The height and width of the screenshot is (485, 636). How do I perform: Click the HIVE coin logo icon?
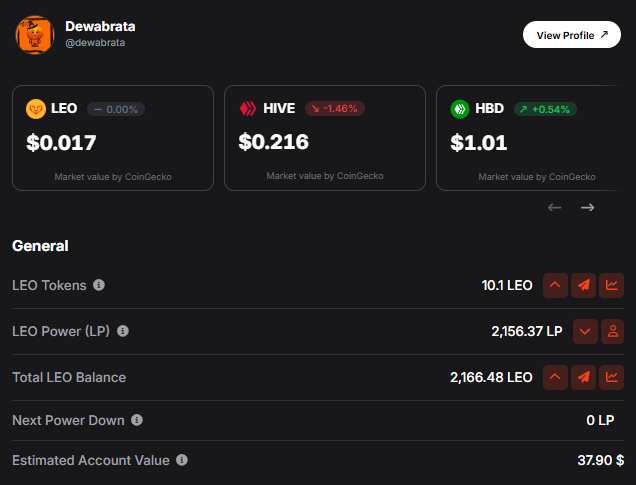[x=248, y=109]
